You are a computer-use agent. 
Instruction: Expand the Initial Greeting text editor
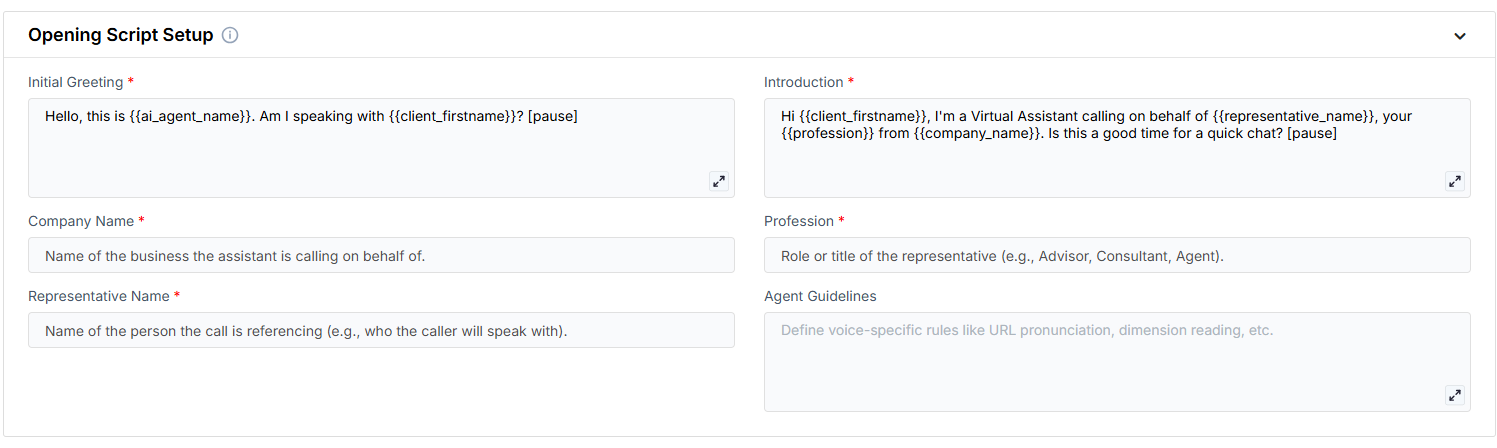pyautogui.click(x=718, y=181)
